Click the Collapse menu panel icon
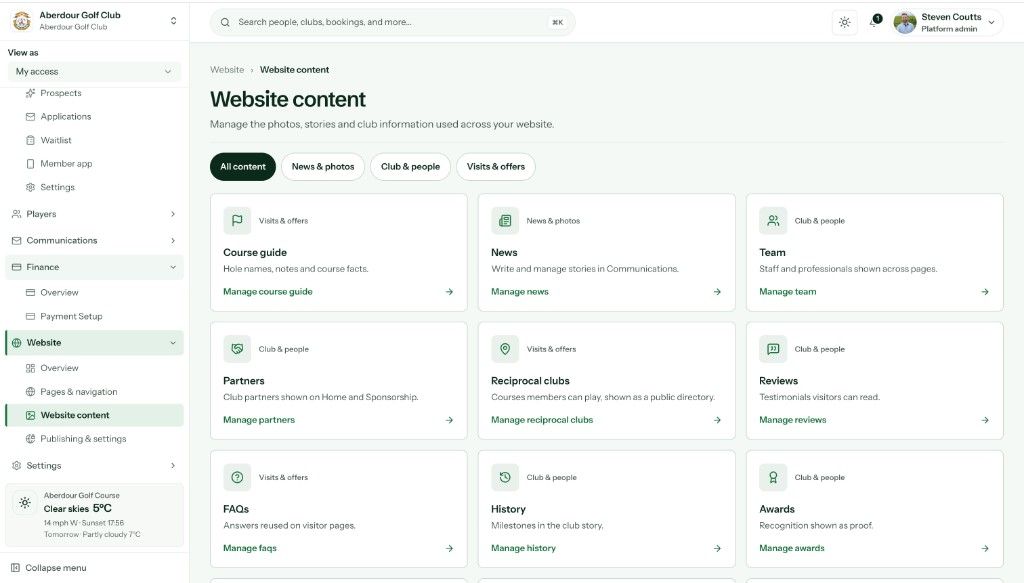Viewport: 1024px width, 583px height. click(x=15, y=568)
